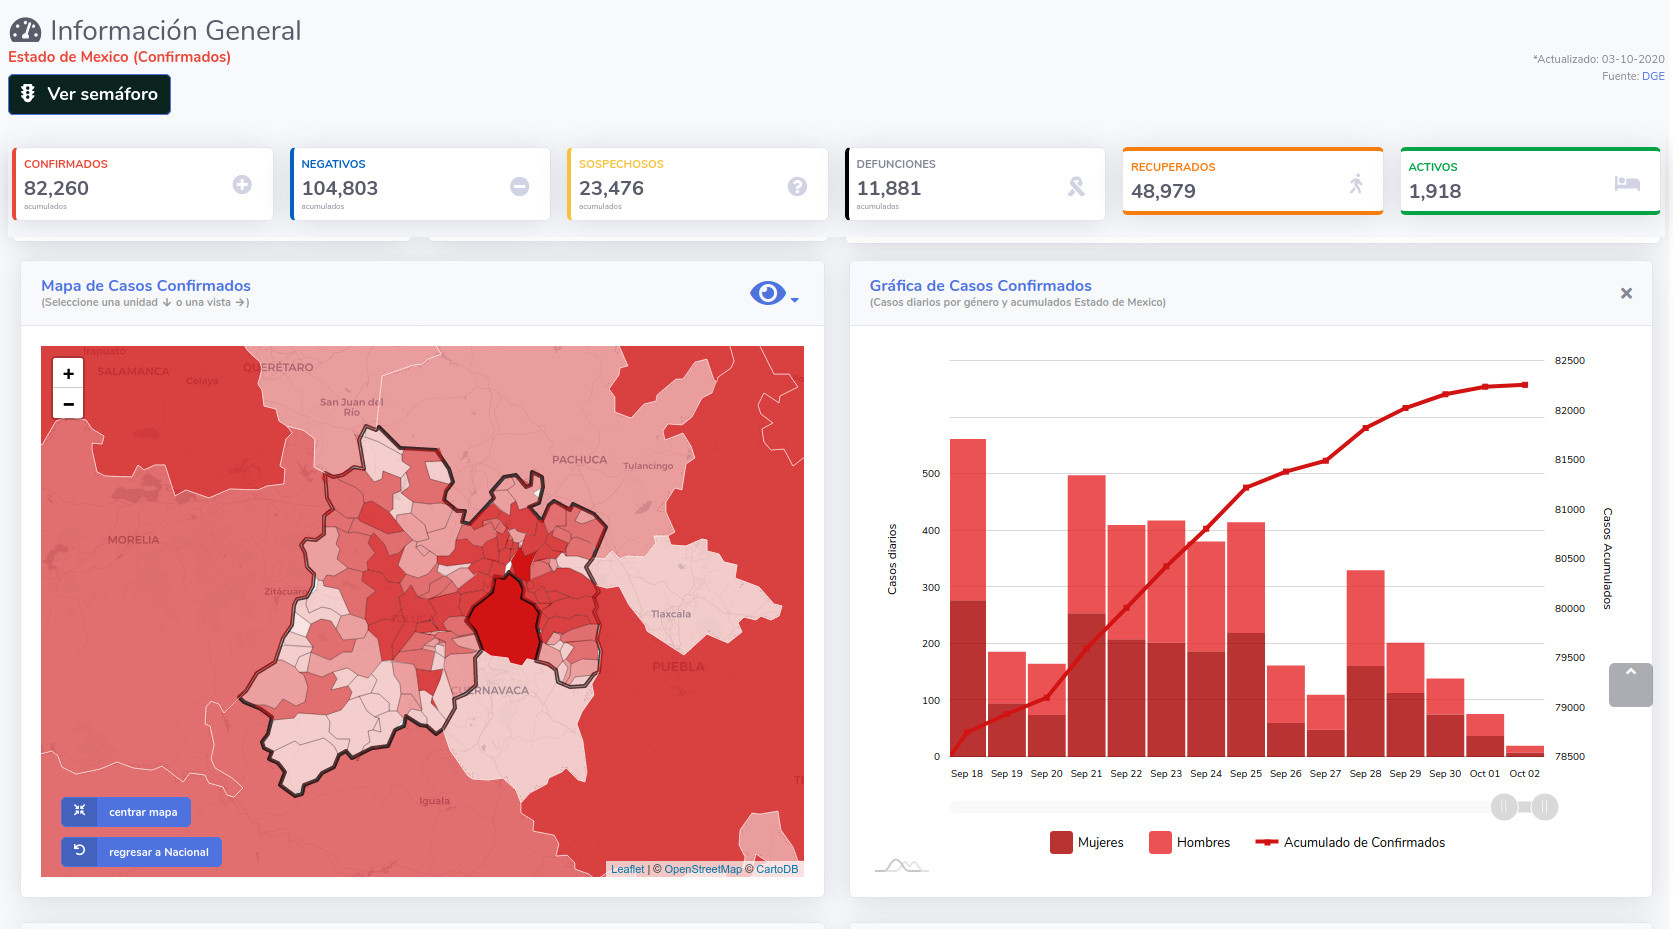Click the plus icon in Confirmados card
Image resolution: width=1673 pixels, height=929 pixels.
[x=242, y=184]
